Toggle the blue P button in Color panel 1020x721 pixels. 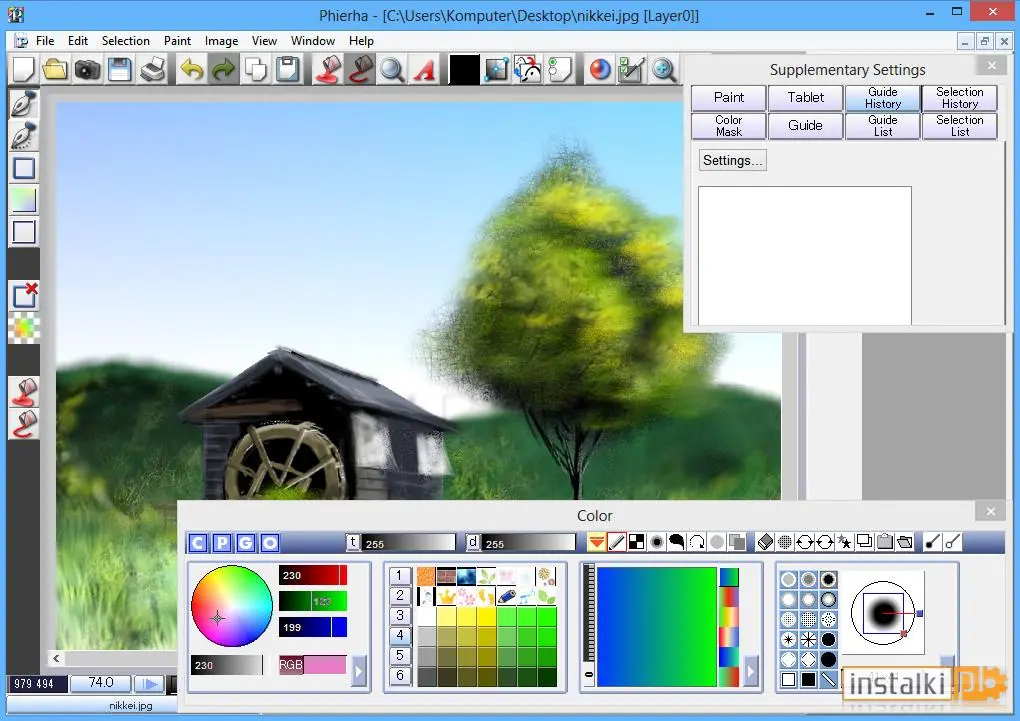coord(222,543)
